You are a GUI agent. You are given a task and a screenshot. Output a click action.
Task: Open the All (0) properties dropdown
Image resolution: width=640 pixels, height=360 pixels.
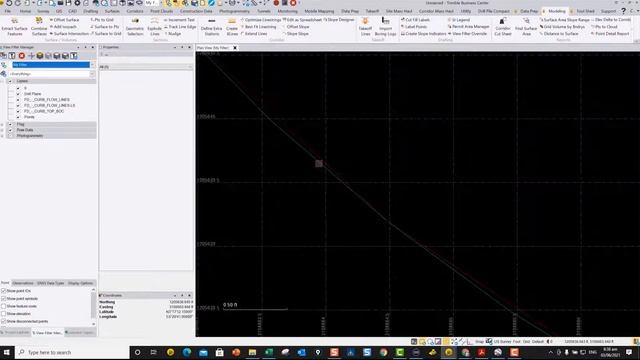click(190, 67)
